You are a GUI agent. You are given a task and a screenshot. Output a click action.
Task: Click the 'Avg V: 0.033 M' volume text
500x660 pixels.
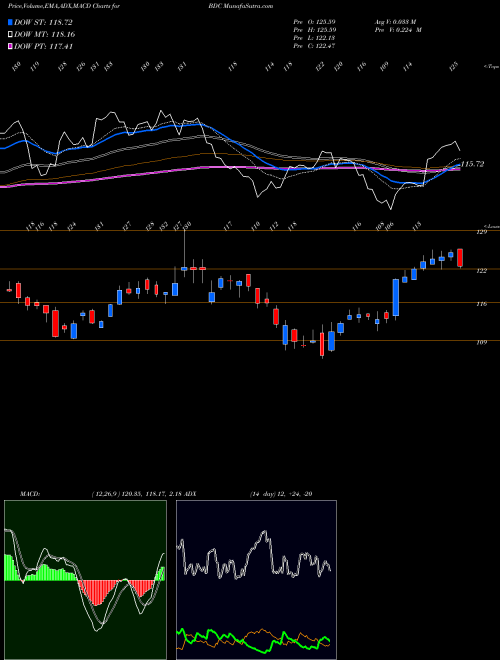[394, 21]
